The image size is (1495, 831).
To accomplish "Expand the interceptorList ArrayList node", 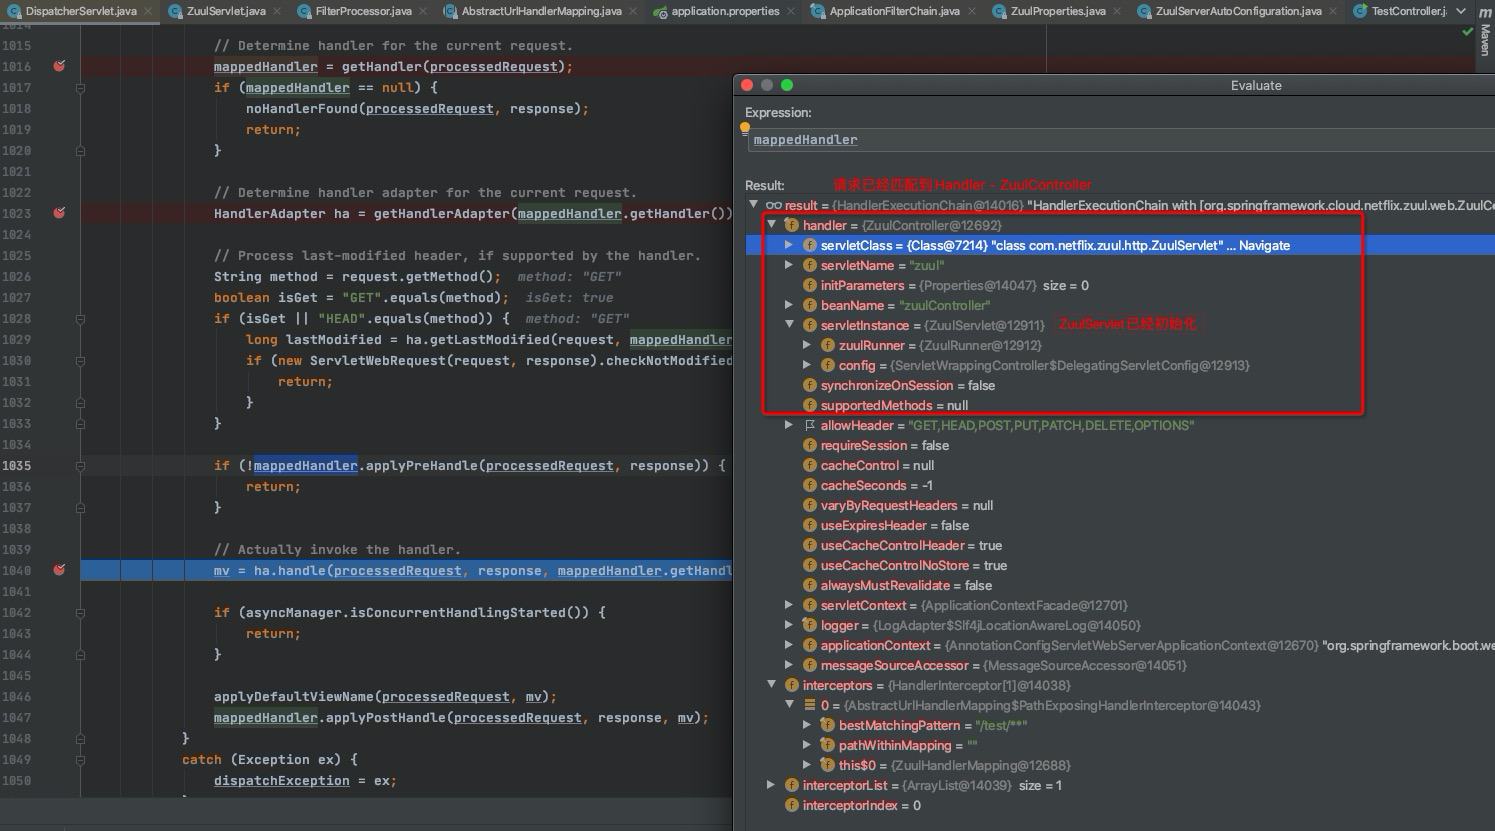I will pos(771,785).
